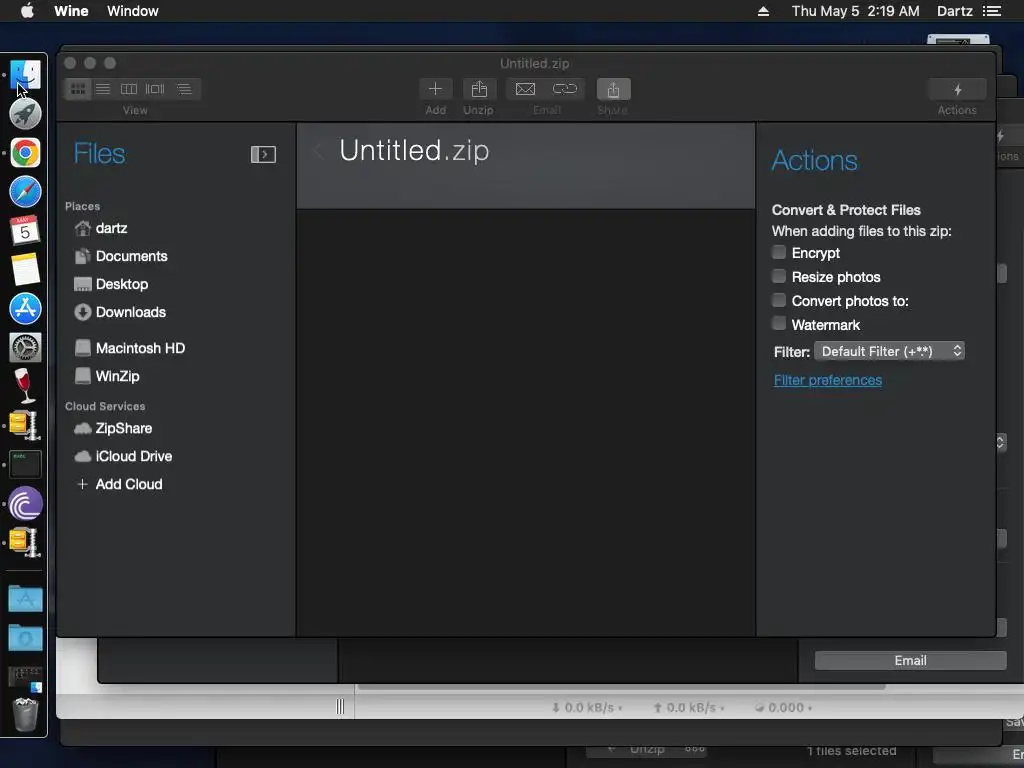
Task: Click the eject icon in menu bar
Action: click(x=763, y=11)
